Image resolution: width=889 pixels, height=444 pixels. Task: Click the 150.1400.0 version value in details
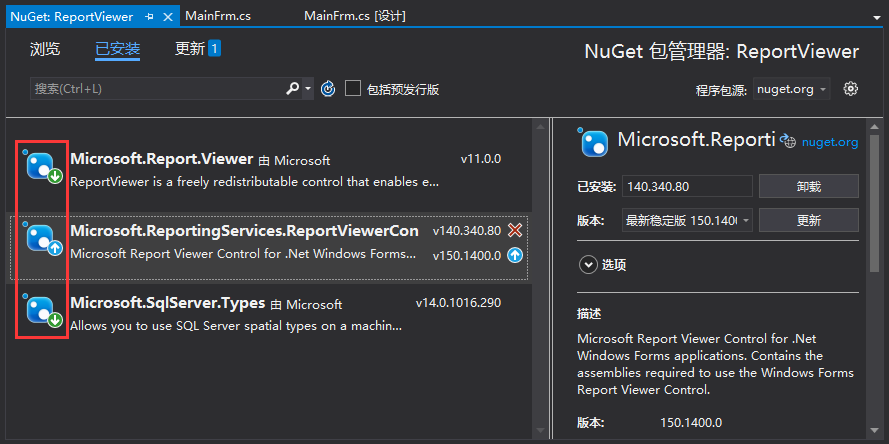coord(691,422)
